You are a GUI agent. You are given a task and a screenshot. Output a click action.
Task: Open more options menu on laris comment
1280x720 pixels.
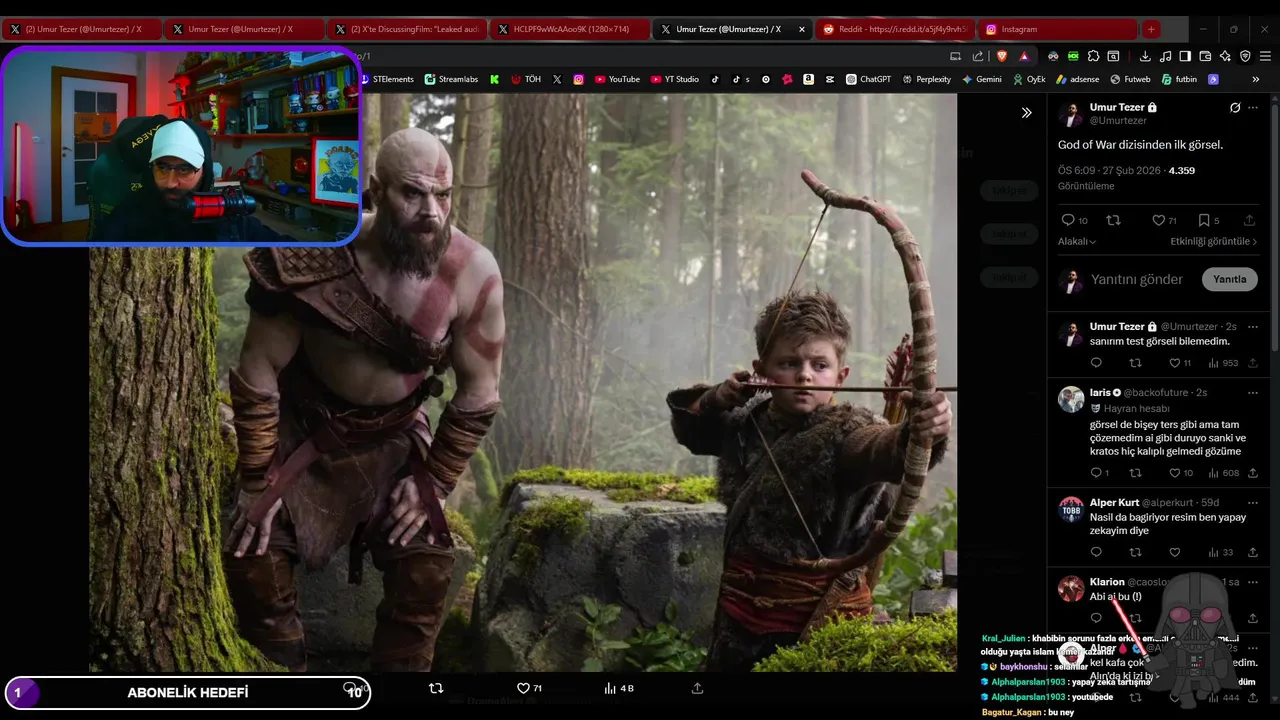1253,393
